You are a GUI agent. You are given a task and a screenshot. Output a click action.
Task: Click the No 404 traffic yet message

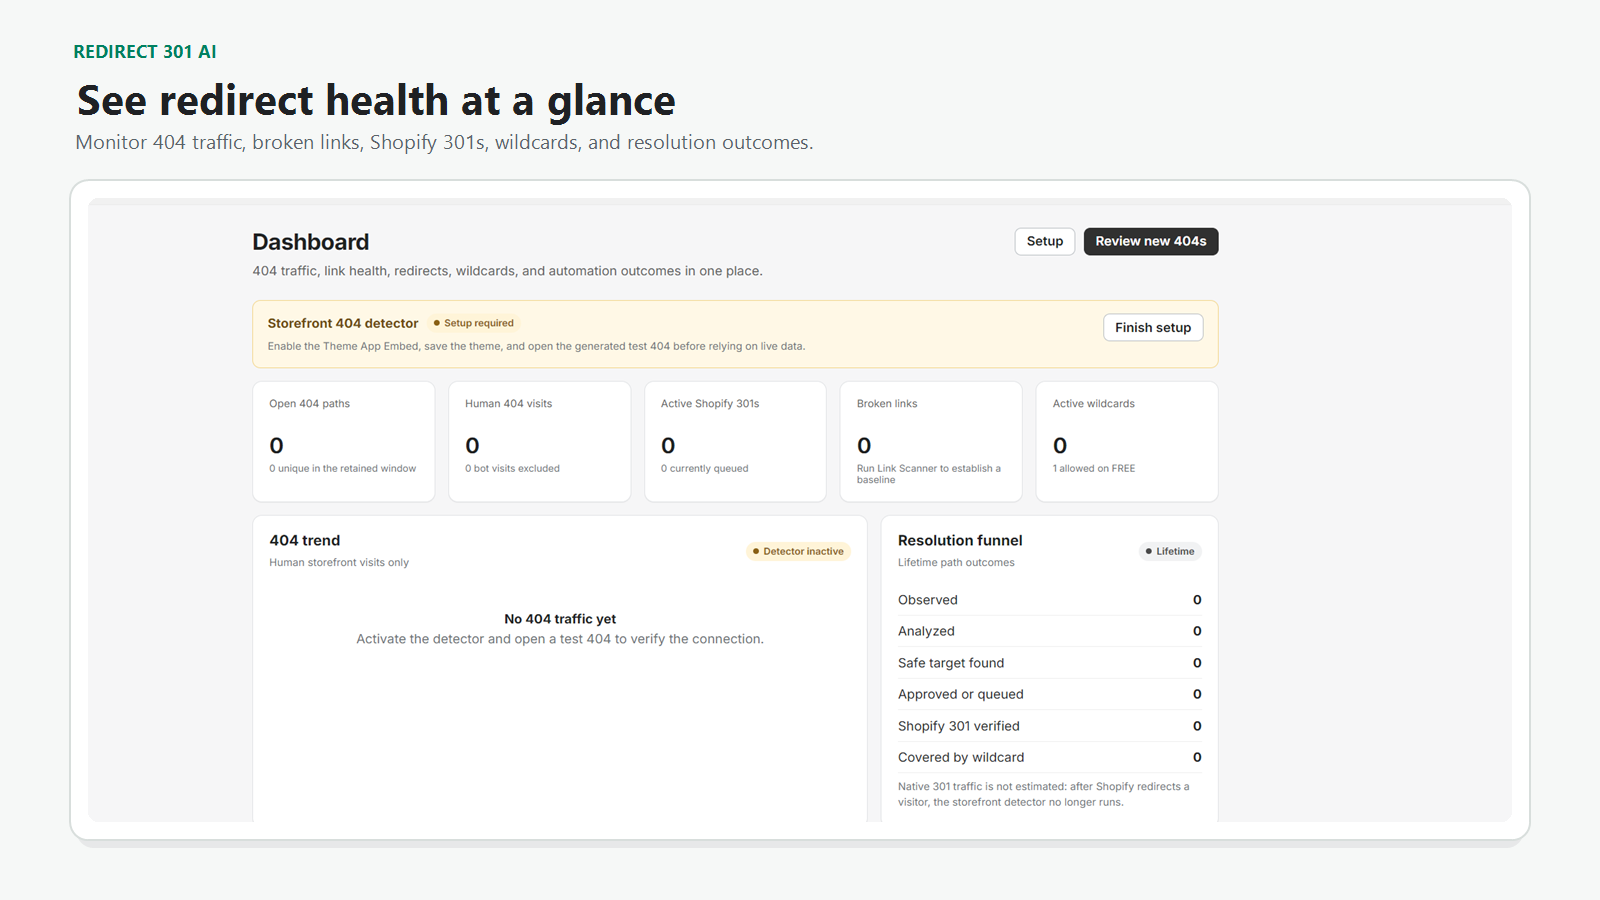(x=560, y=619)
